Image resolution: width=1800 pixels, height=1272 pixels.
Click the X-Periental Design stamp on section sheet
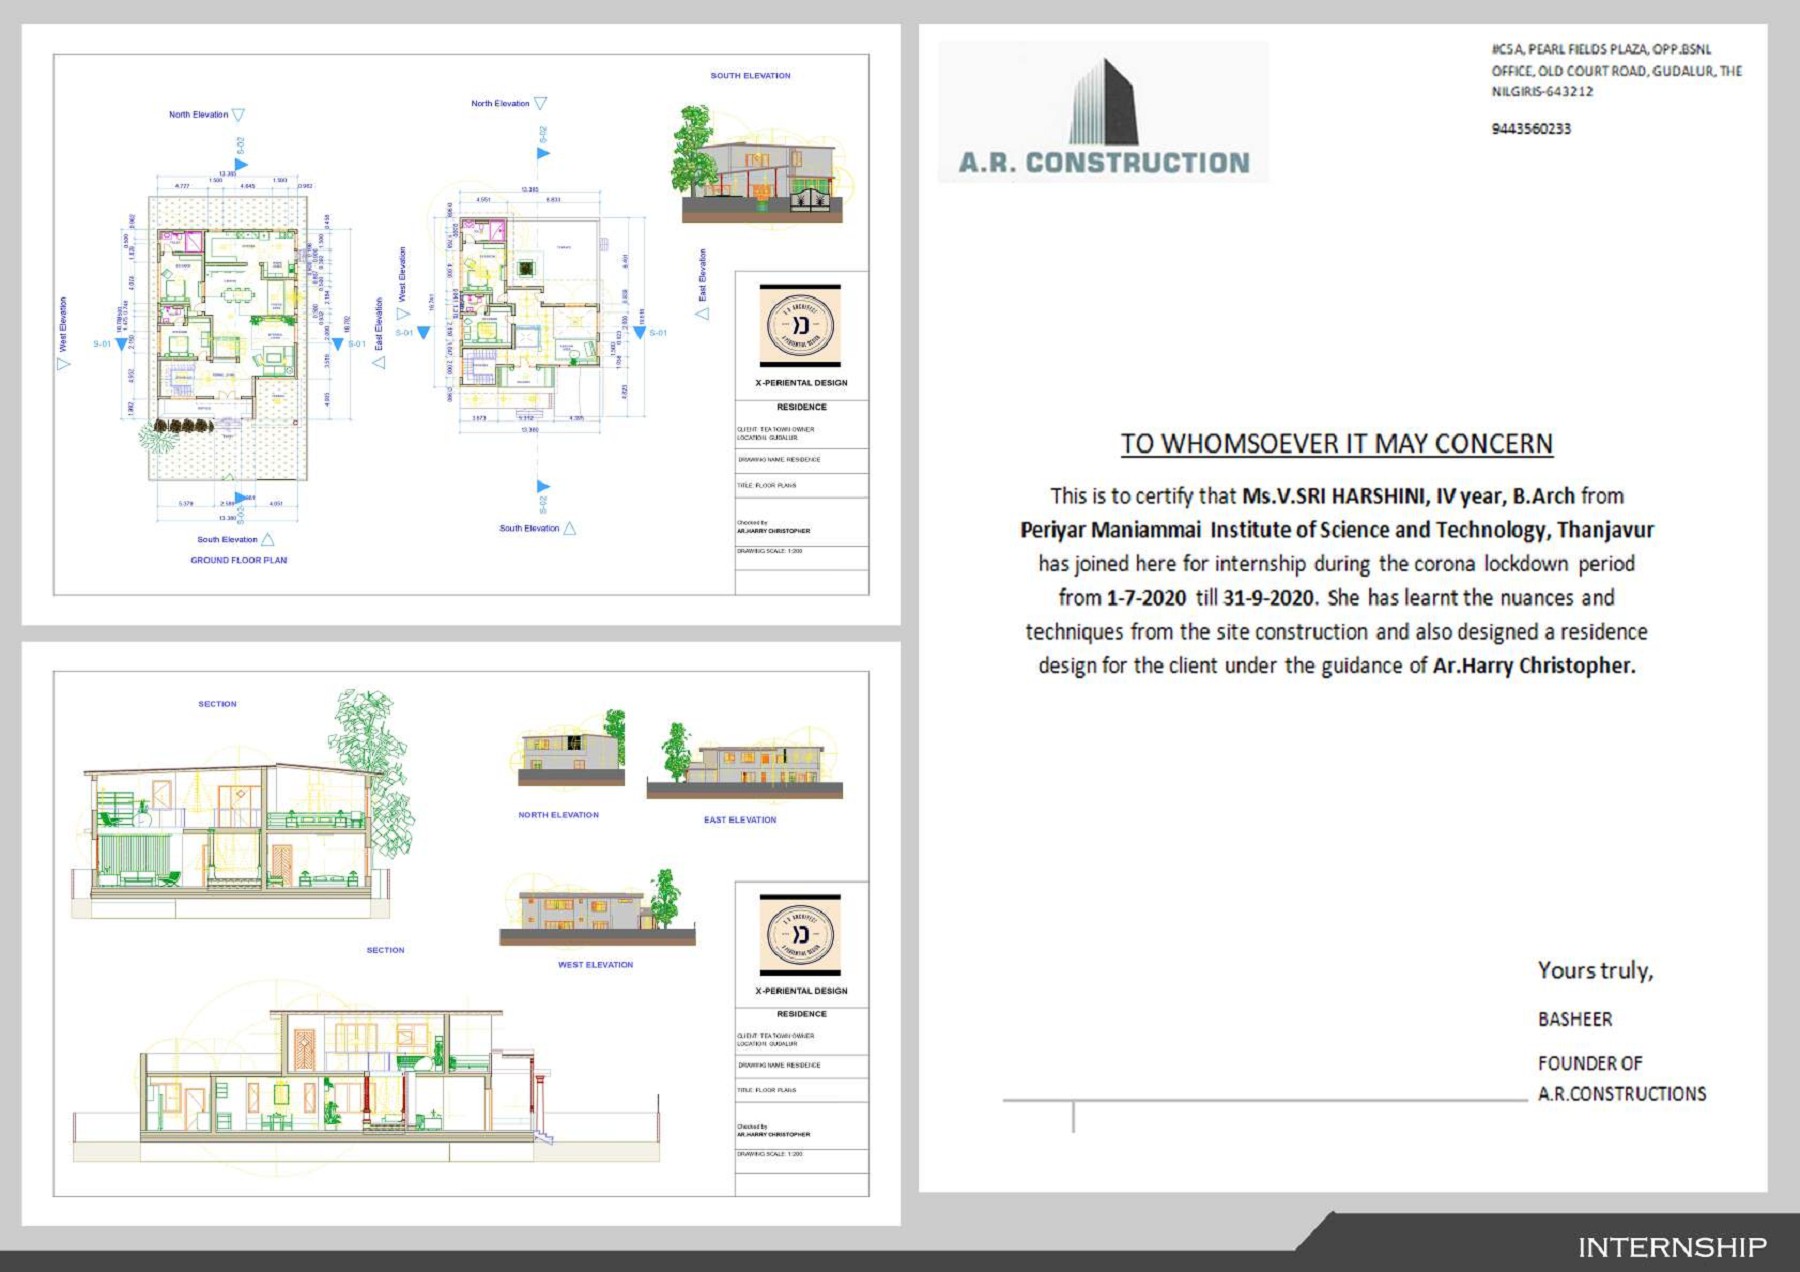pos(800,935)
